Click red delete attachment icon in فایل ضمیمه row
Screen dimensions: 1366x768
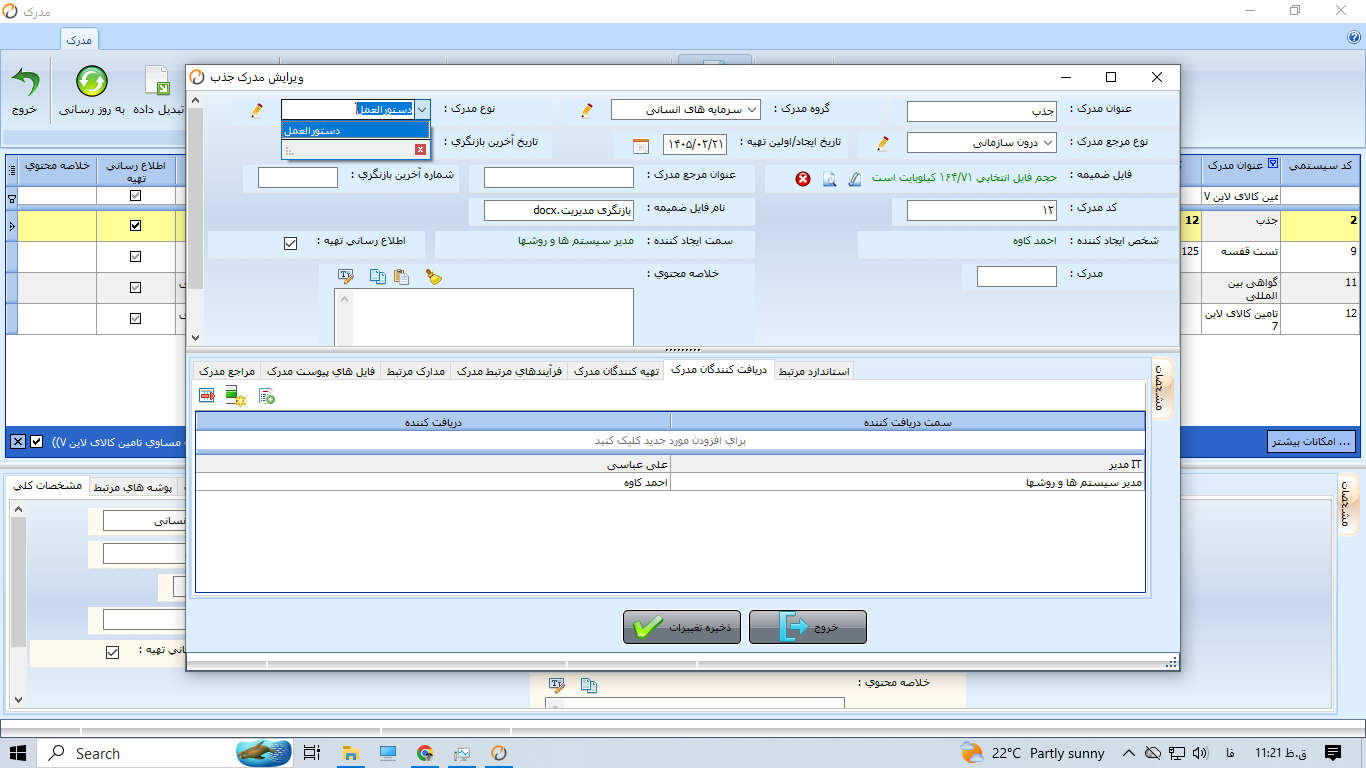[x=803, y=179]
